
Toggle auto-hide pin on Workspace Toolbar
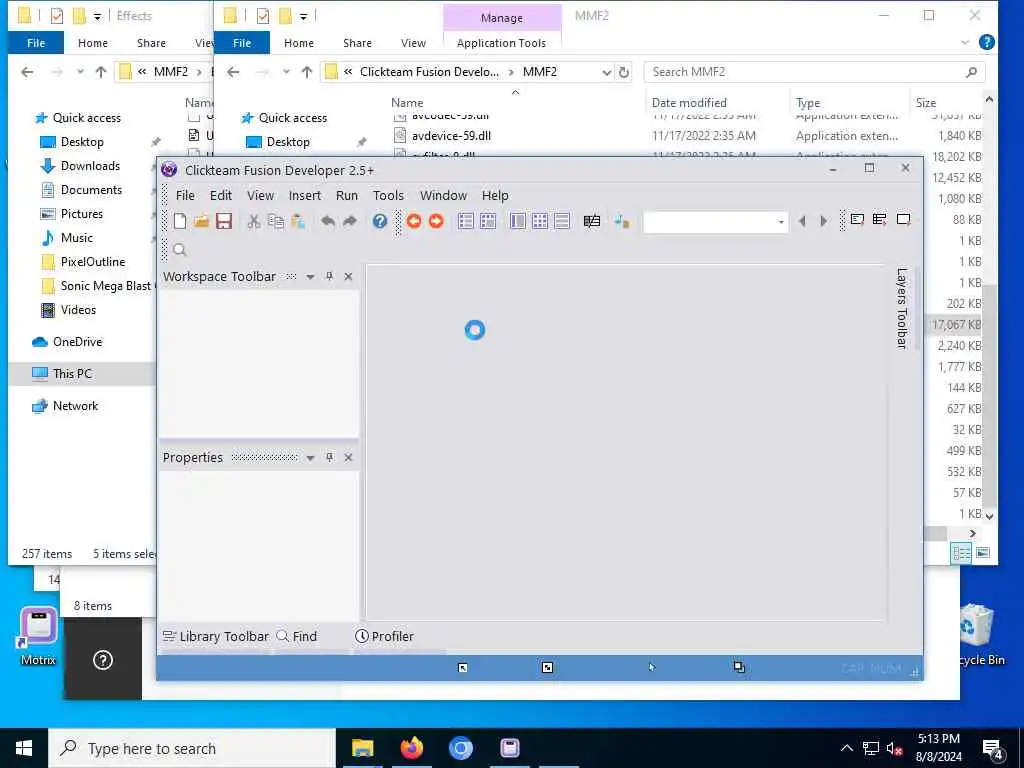(x=329, y=276)
